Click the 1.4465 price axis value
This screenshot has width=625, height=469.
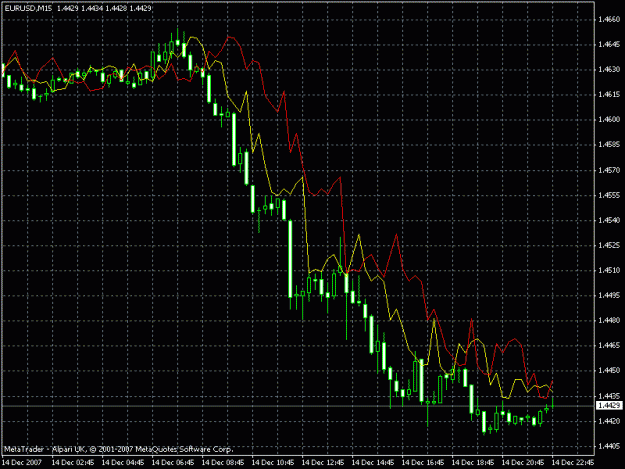pyautogui.click(x=609, y=345)
